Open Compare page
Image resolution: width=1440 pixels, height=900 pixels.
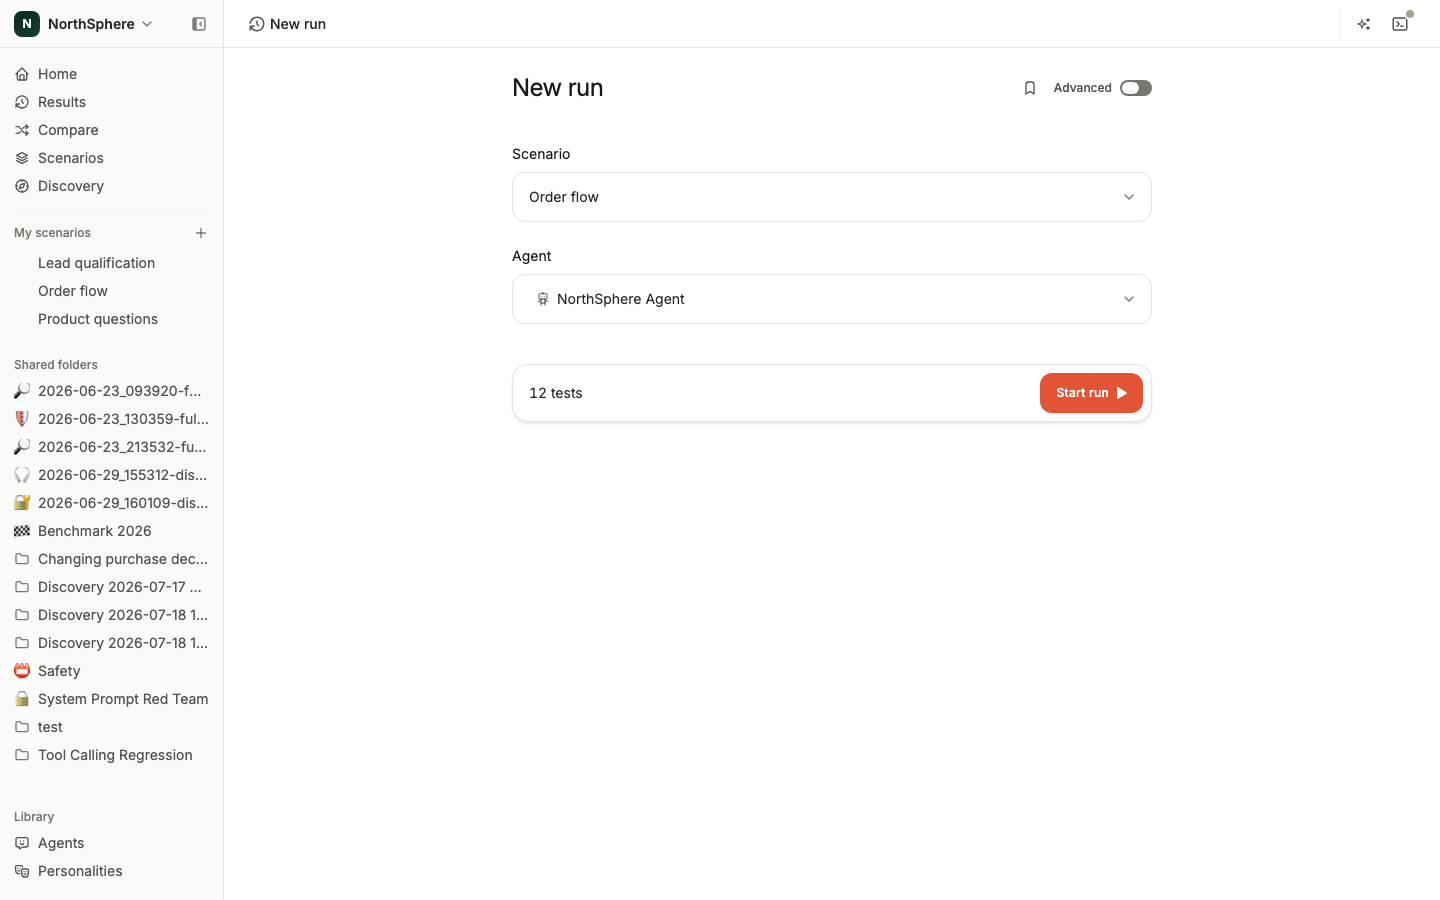[111, 130]
